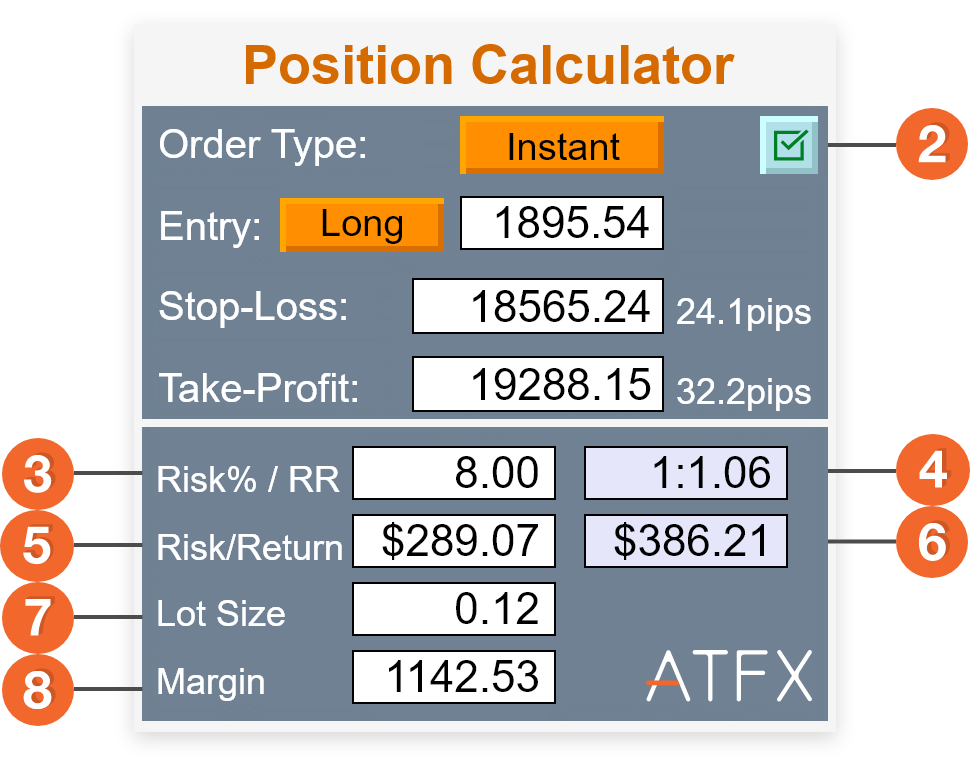970x768 pixels.
Task: Toggle the Instant order type button
Action: 562,145
